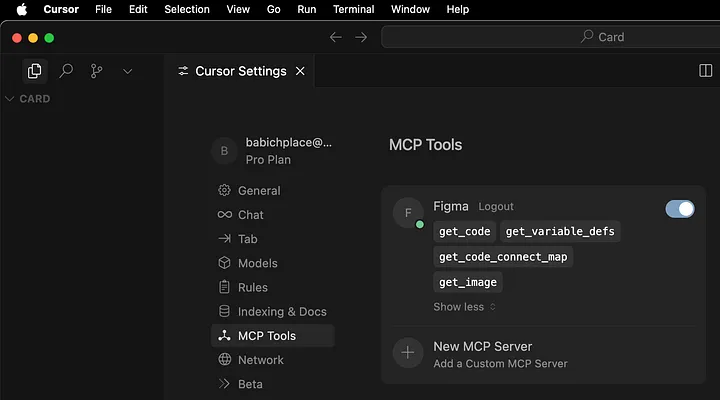Select MCP Tools in settings sidebar
Screen dimensions: 720x400
pos(273,336)
